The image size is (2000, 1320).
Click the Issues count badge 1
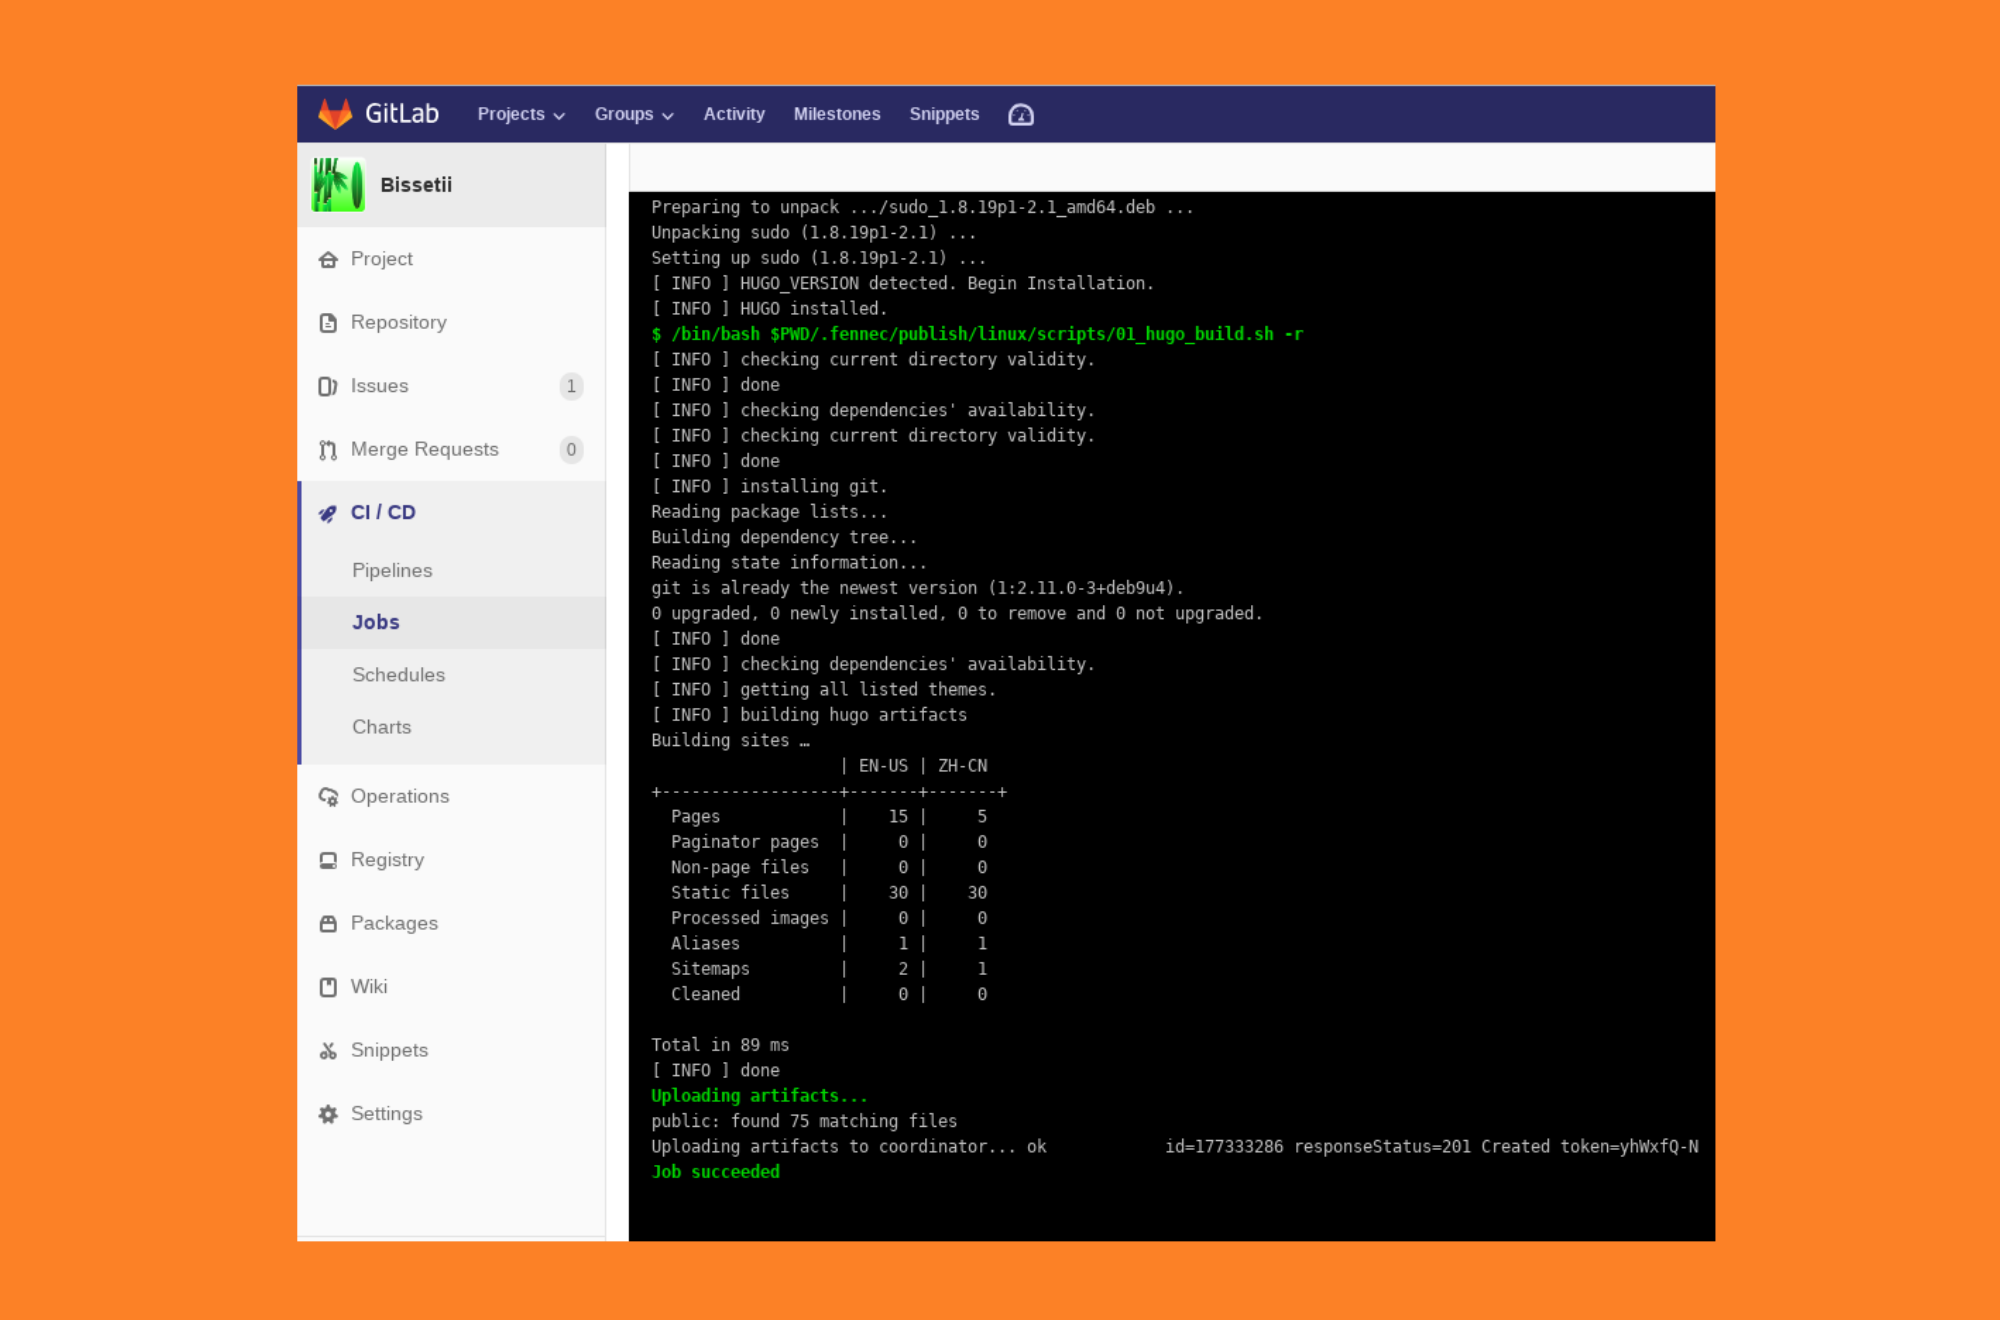point(571,386)
